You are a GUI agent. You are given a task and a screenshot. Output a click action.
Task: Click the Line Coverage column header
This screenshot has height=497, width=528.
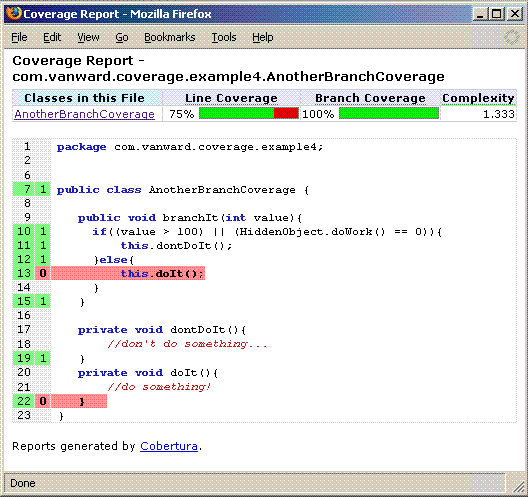231,98
